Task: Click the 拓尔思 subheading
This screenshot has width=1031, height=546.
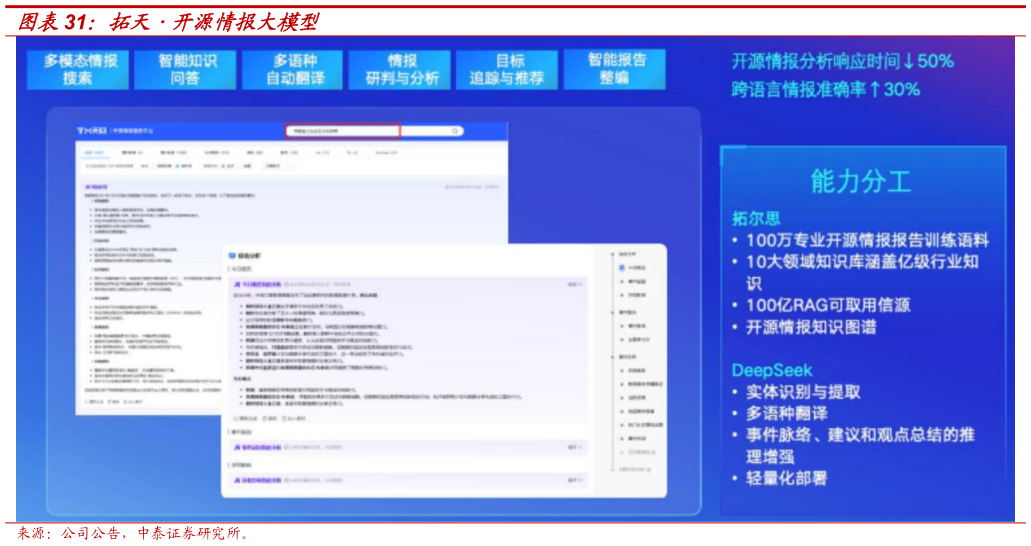Action: pos(756,218)
